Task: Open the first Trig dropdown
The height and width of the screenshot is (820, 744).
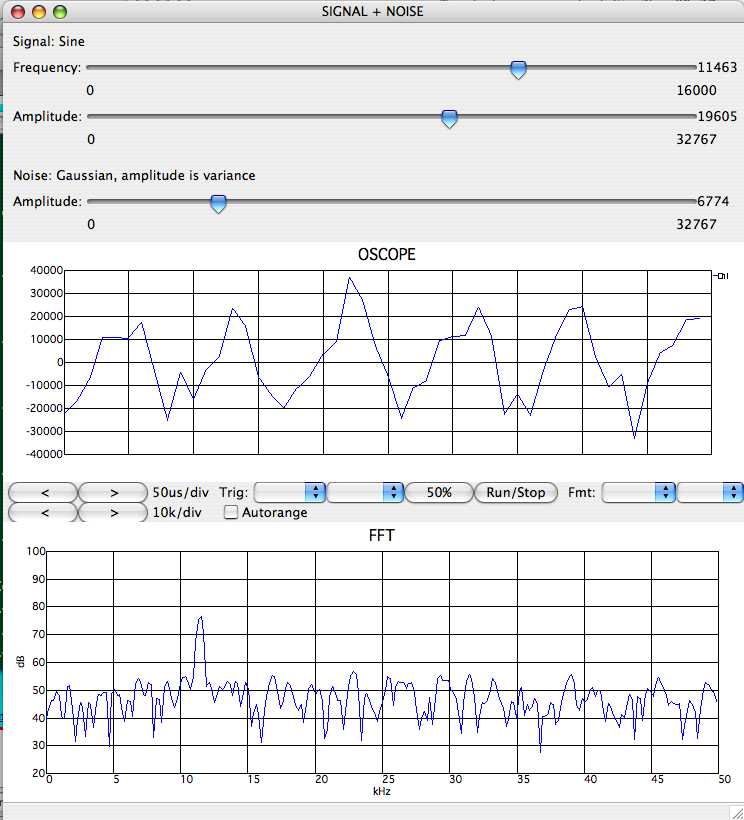Action: (x=291, y=492)
